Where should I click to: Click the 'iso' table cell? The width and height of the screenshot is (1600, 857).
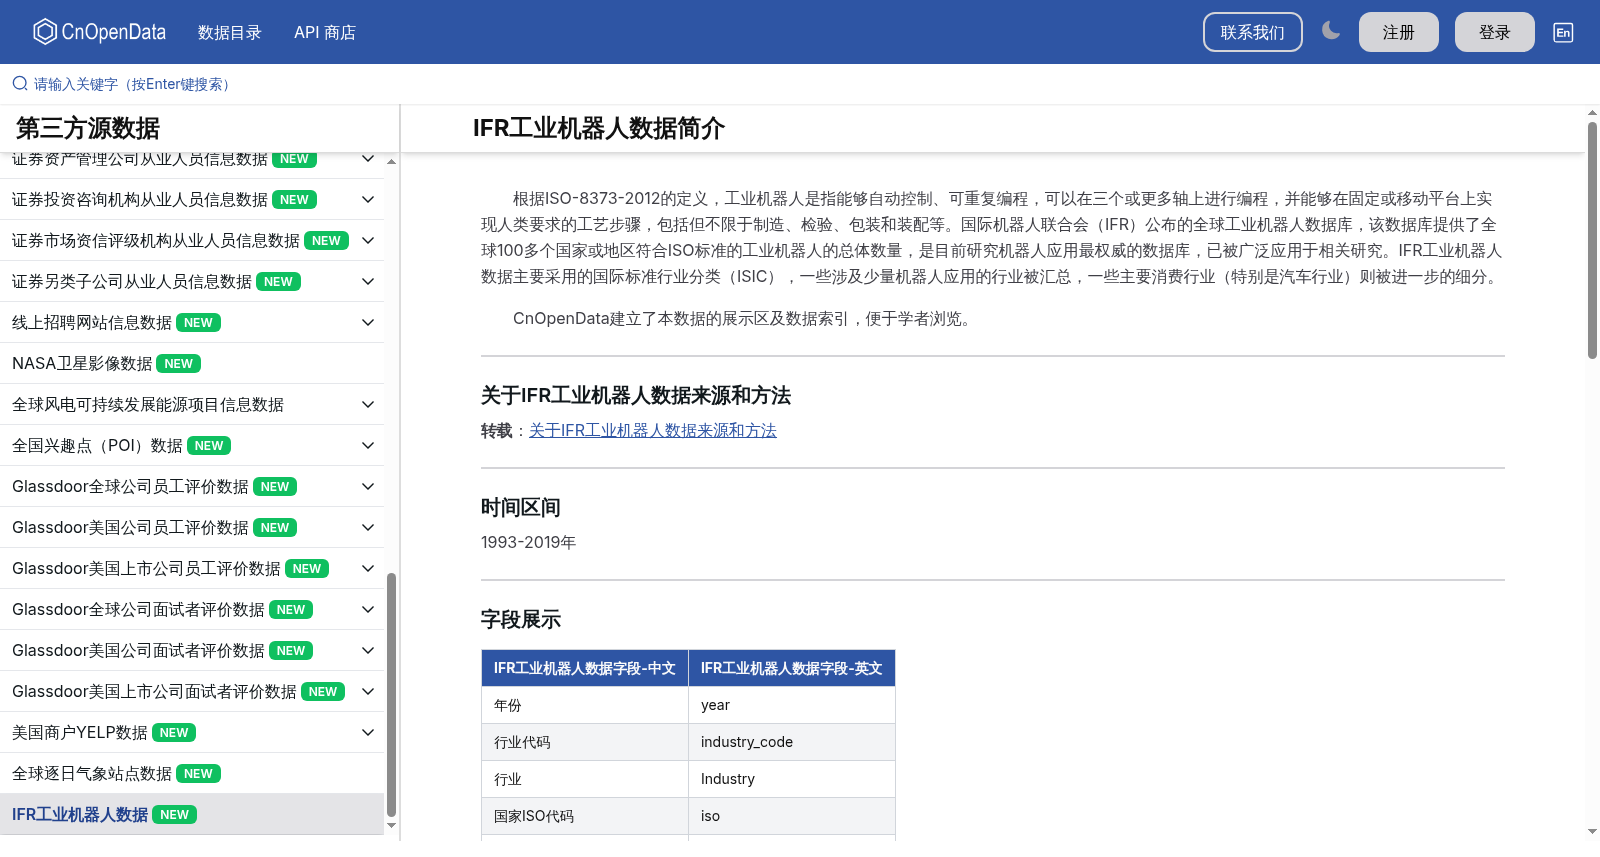[792, 816]
